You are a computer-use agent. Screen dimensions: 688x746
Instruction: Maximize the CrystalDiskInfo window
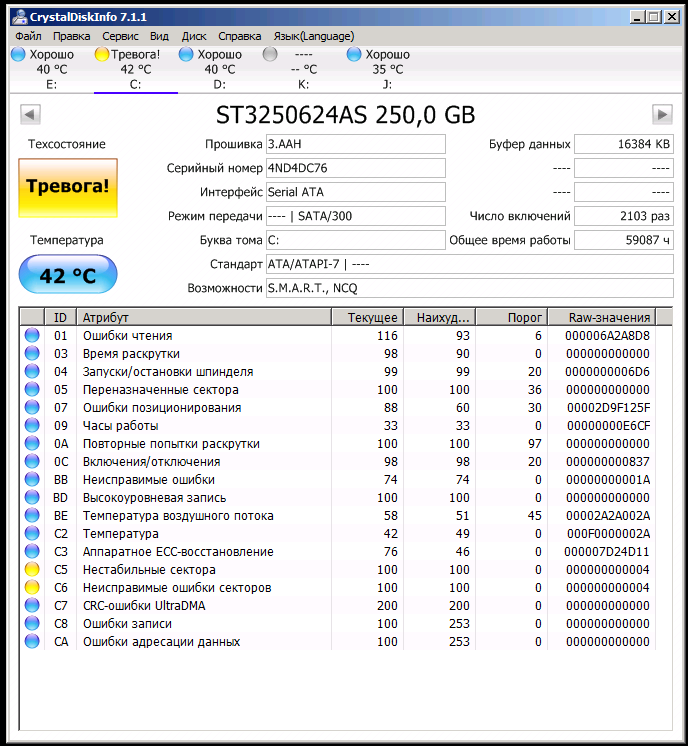[654, 17]
